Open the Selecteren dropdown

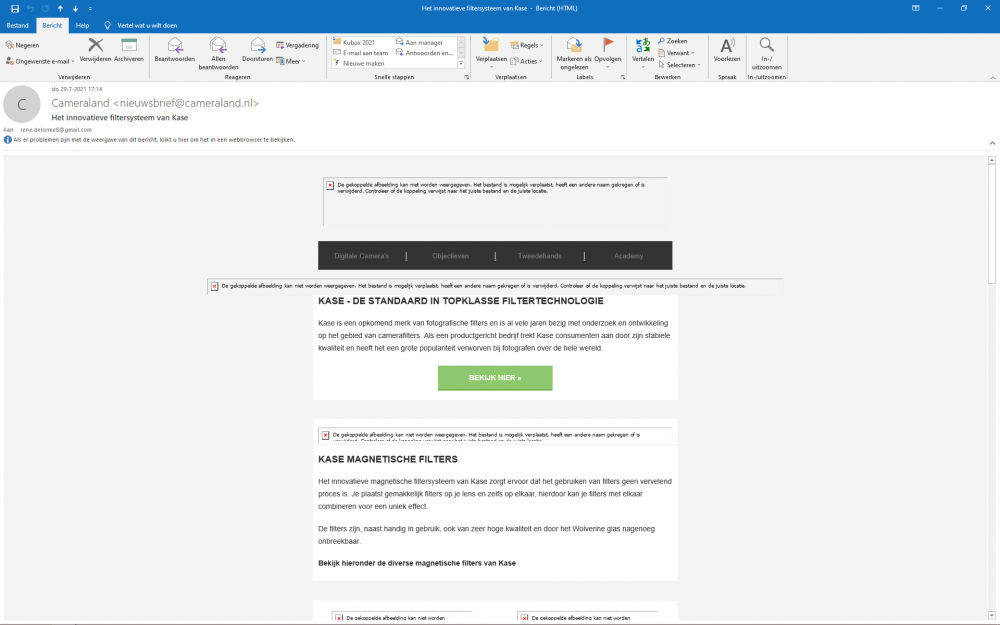point(680,64)
